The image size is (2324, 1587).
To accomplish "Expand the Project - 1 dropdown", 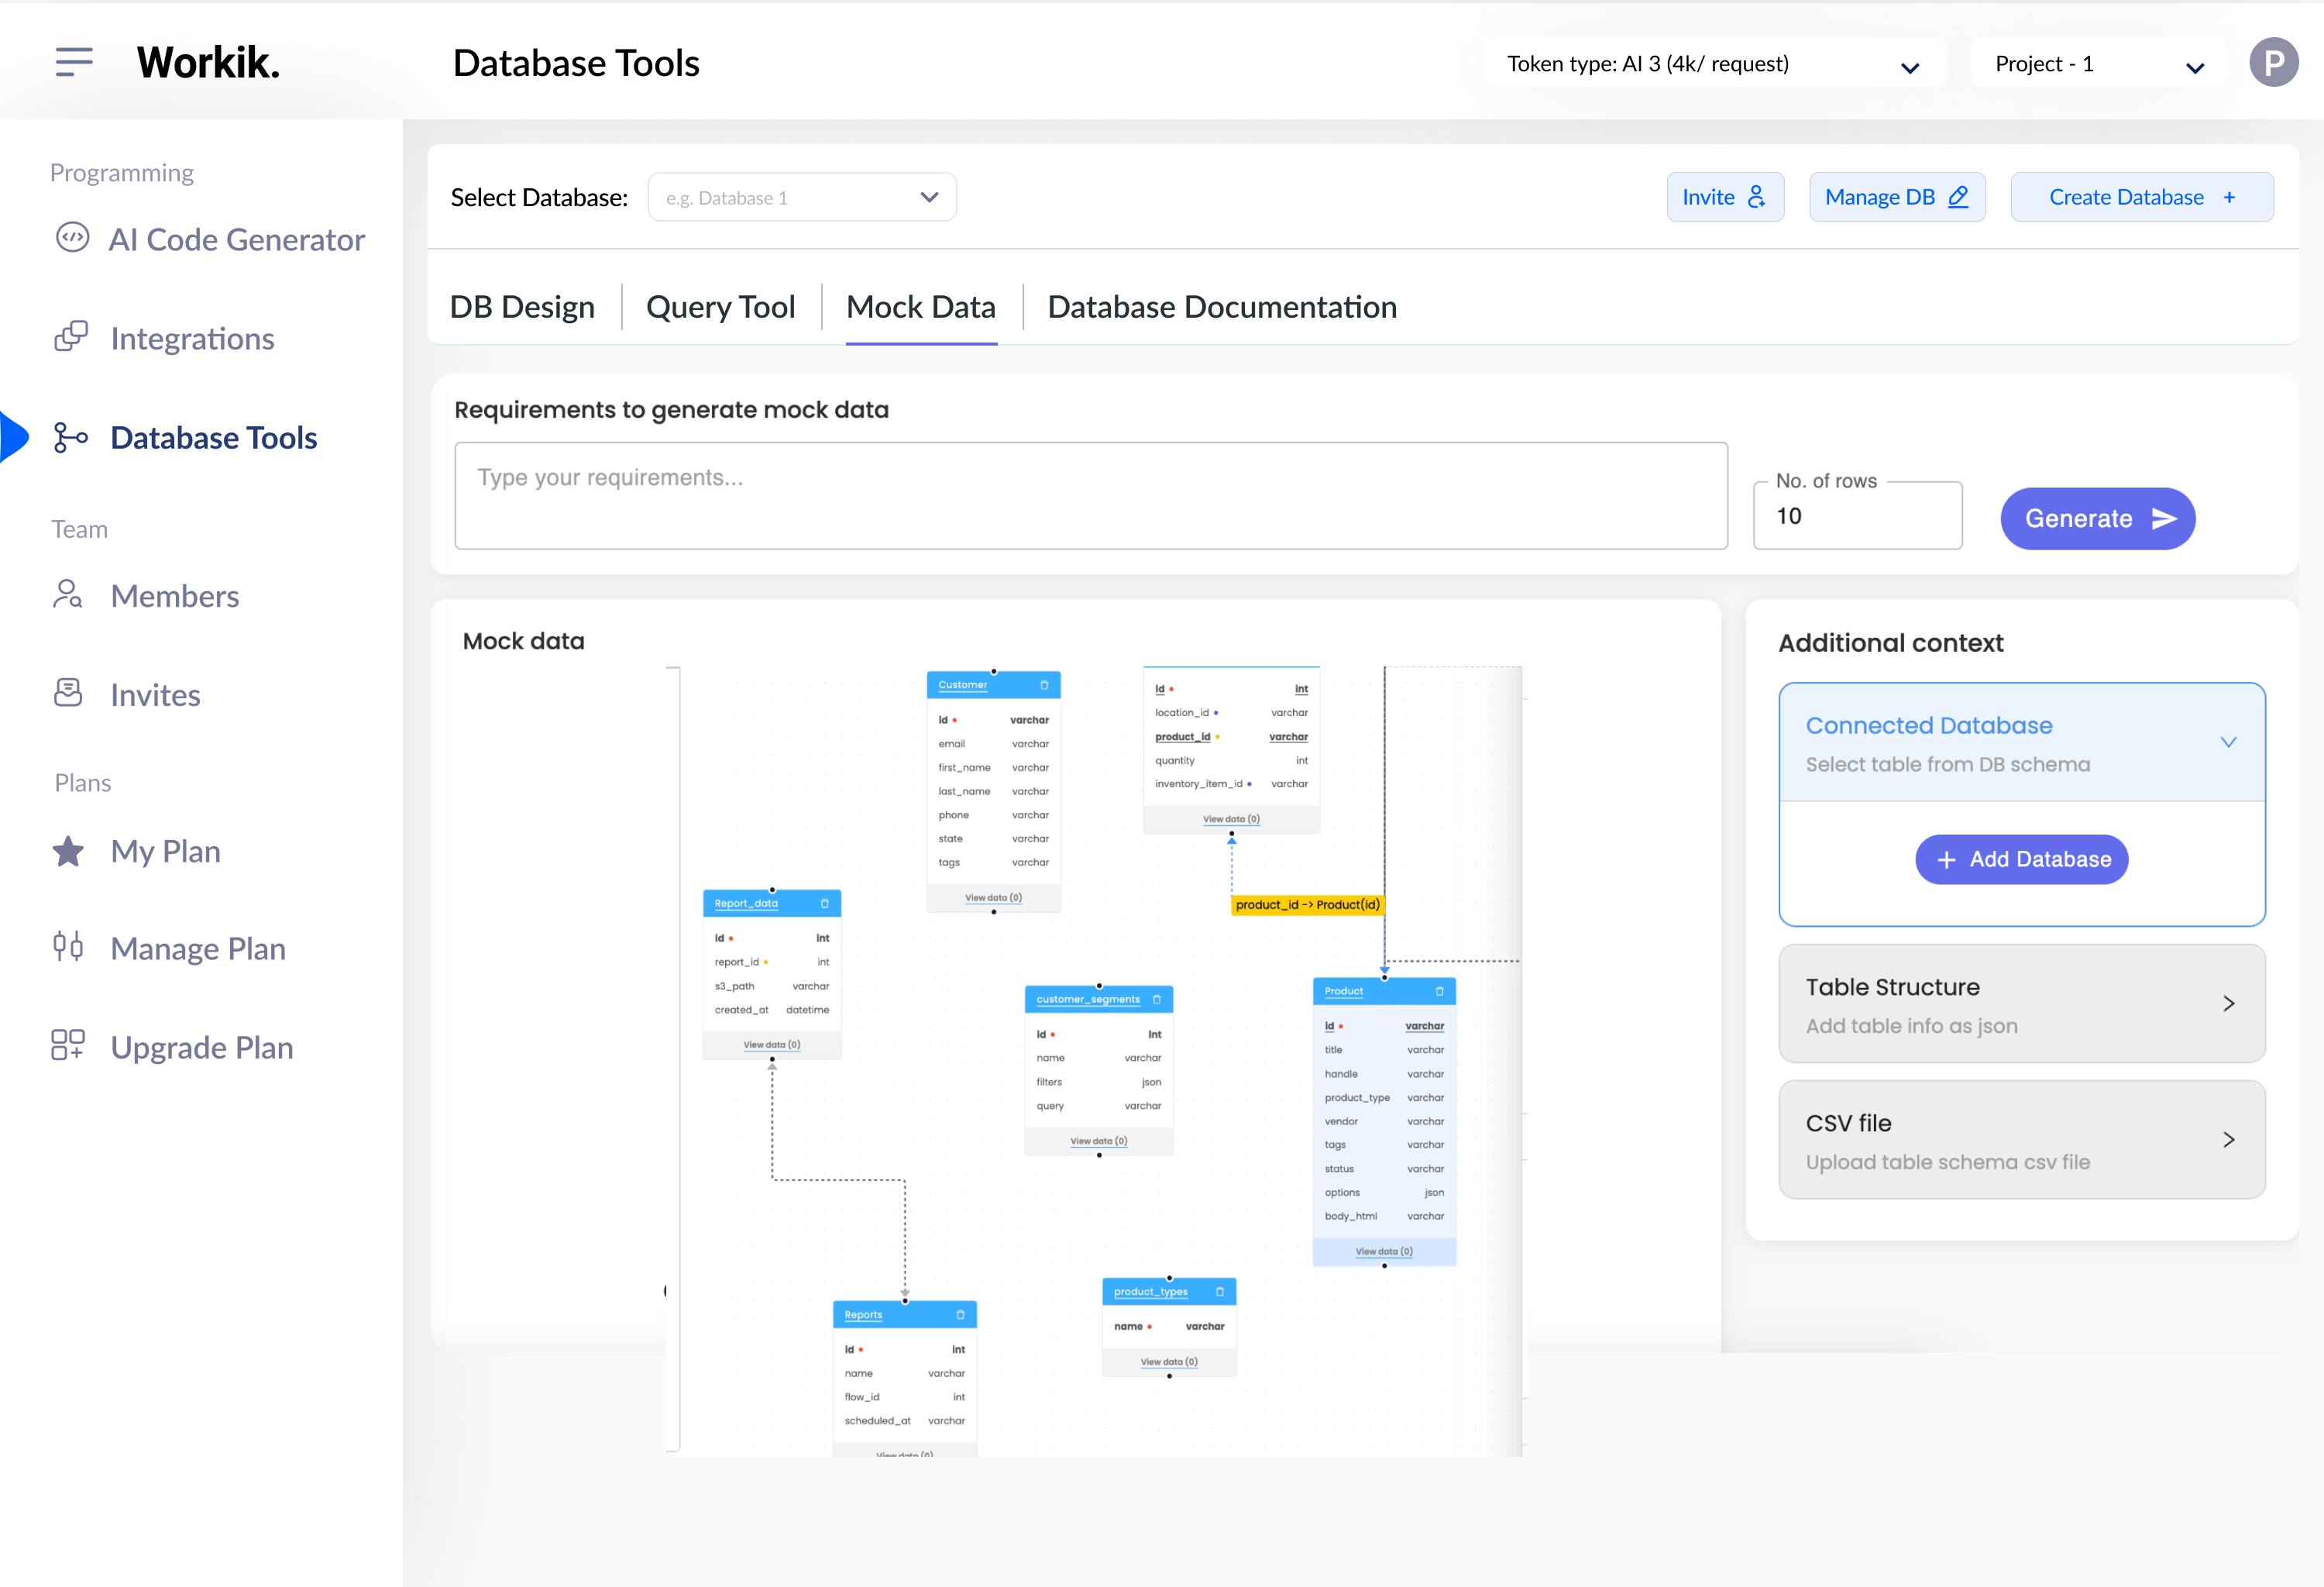I will (2196, 68).
